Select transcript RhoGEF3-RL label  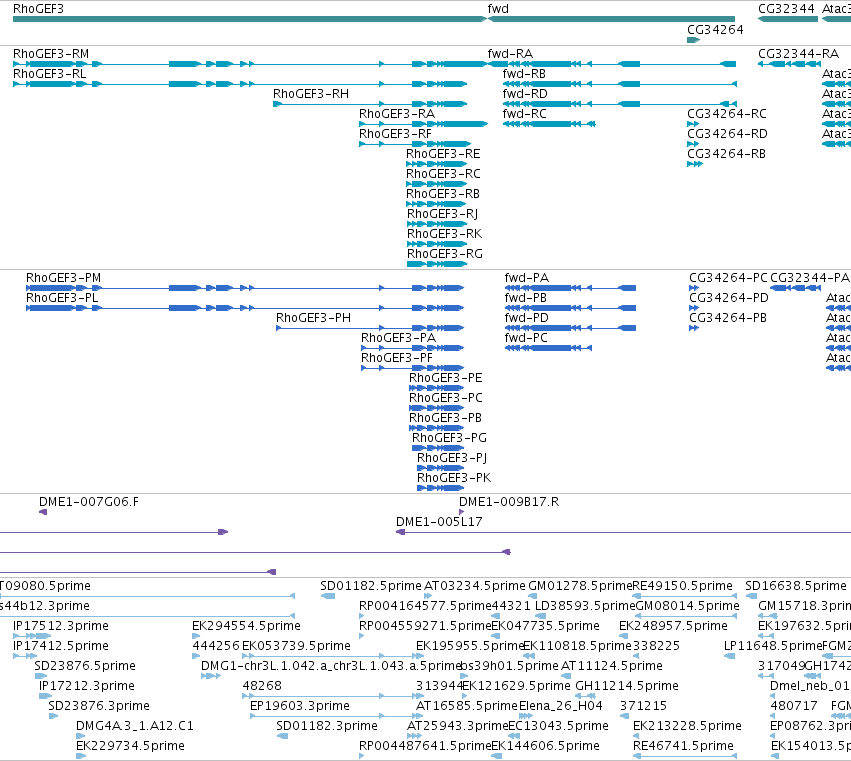49,74
